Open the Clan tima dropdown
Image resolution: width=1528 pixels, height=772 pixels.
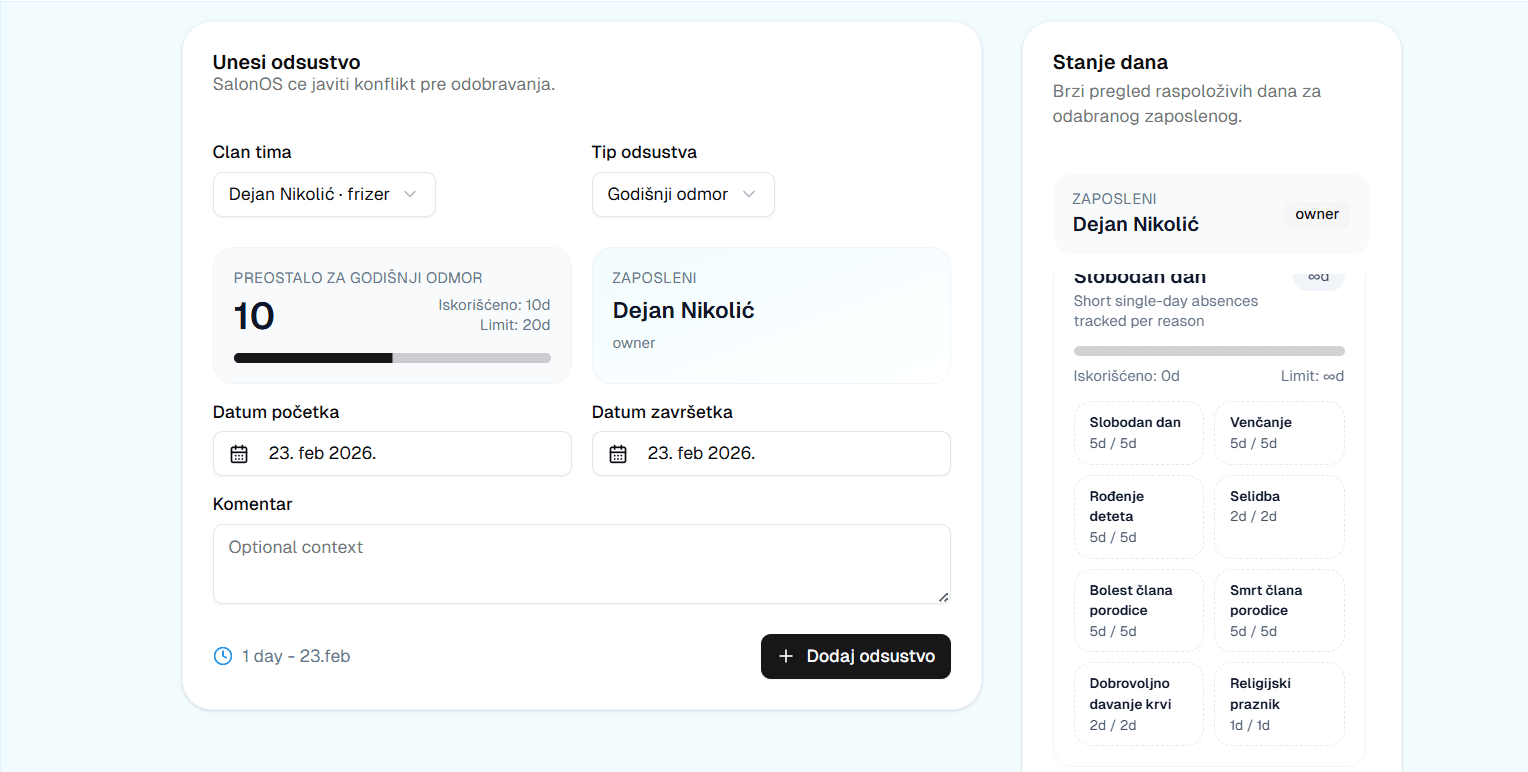(324, 194)
